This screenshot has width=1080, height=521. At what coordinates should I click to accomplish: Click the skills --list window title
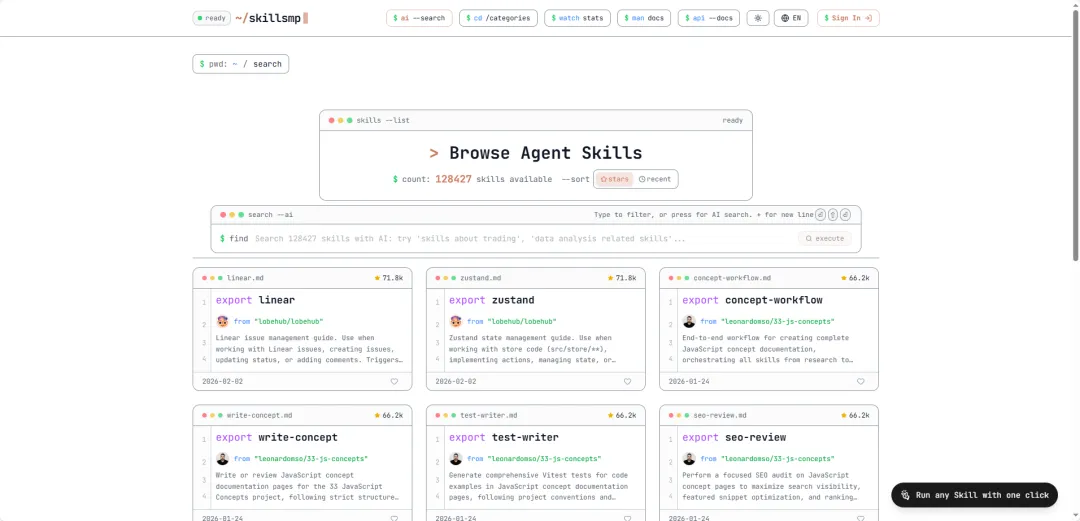tap(383, 120)
